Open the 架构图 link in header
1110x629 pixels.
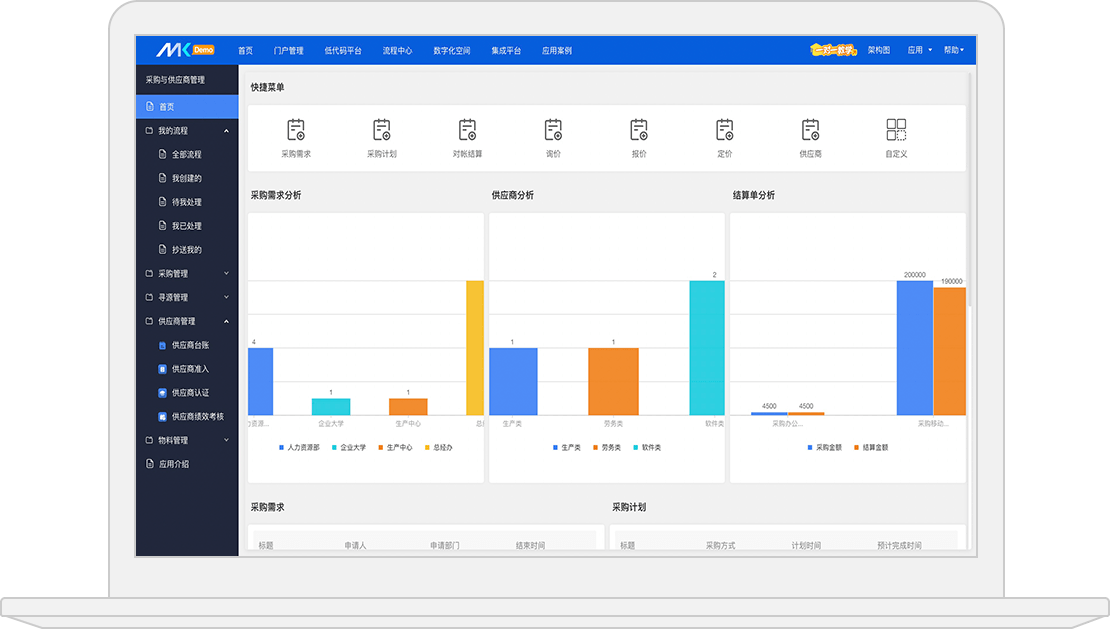878,50
